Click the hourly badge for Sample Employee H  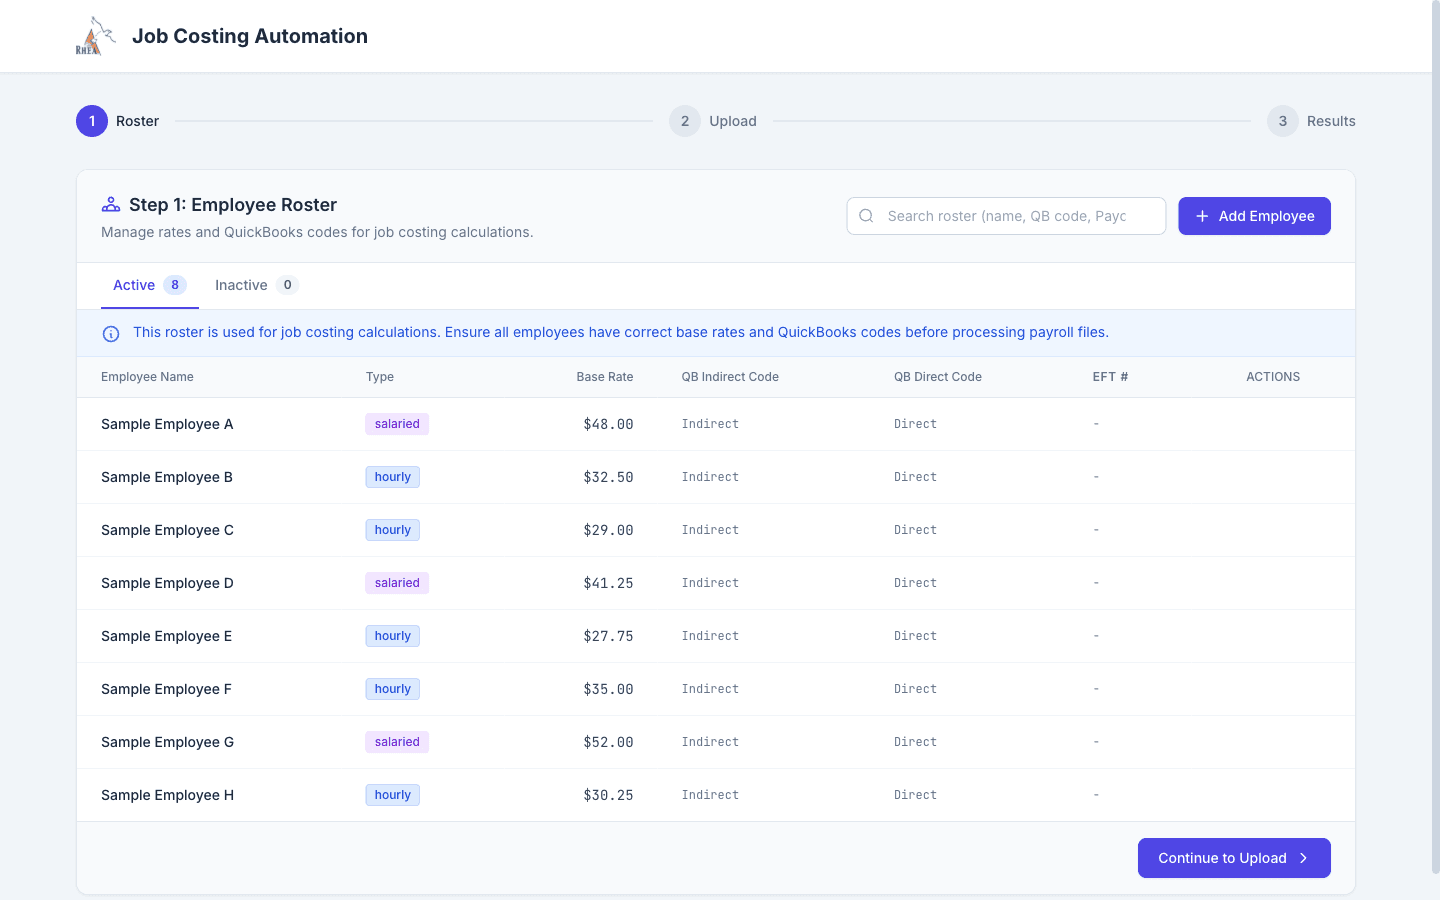click(393, 795)
